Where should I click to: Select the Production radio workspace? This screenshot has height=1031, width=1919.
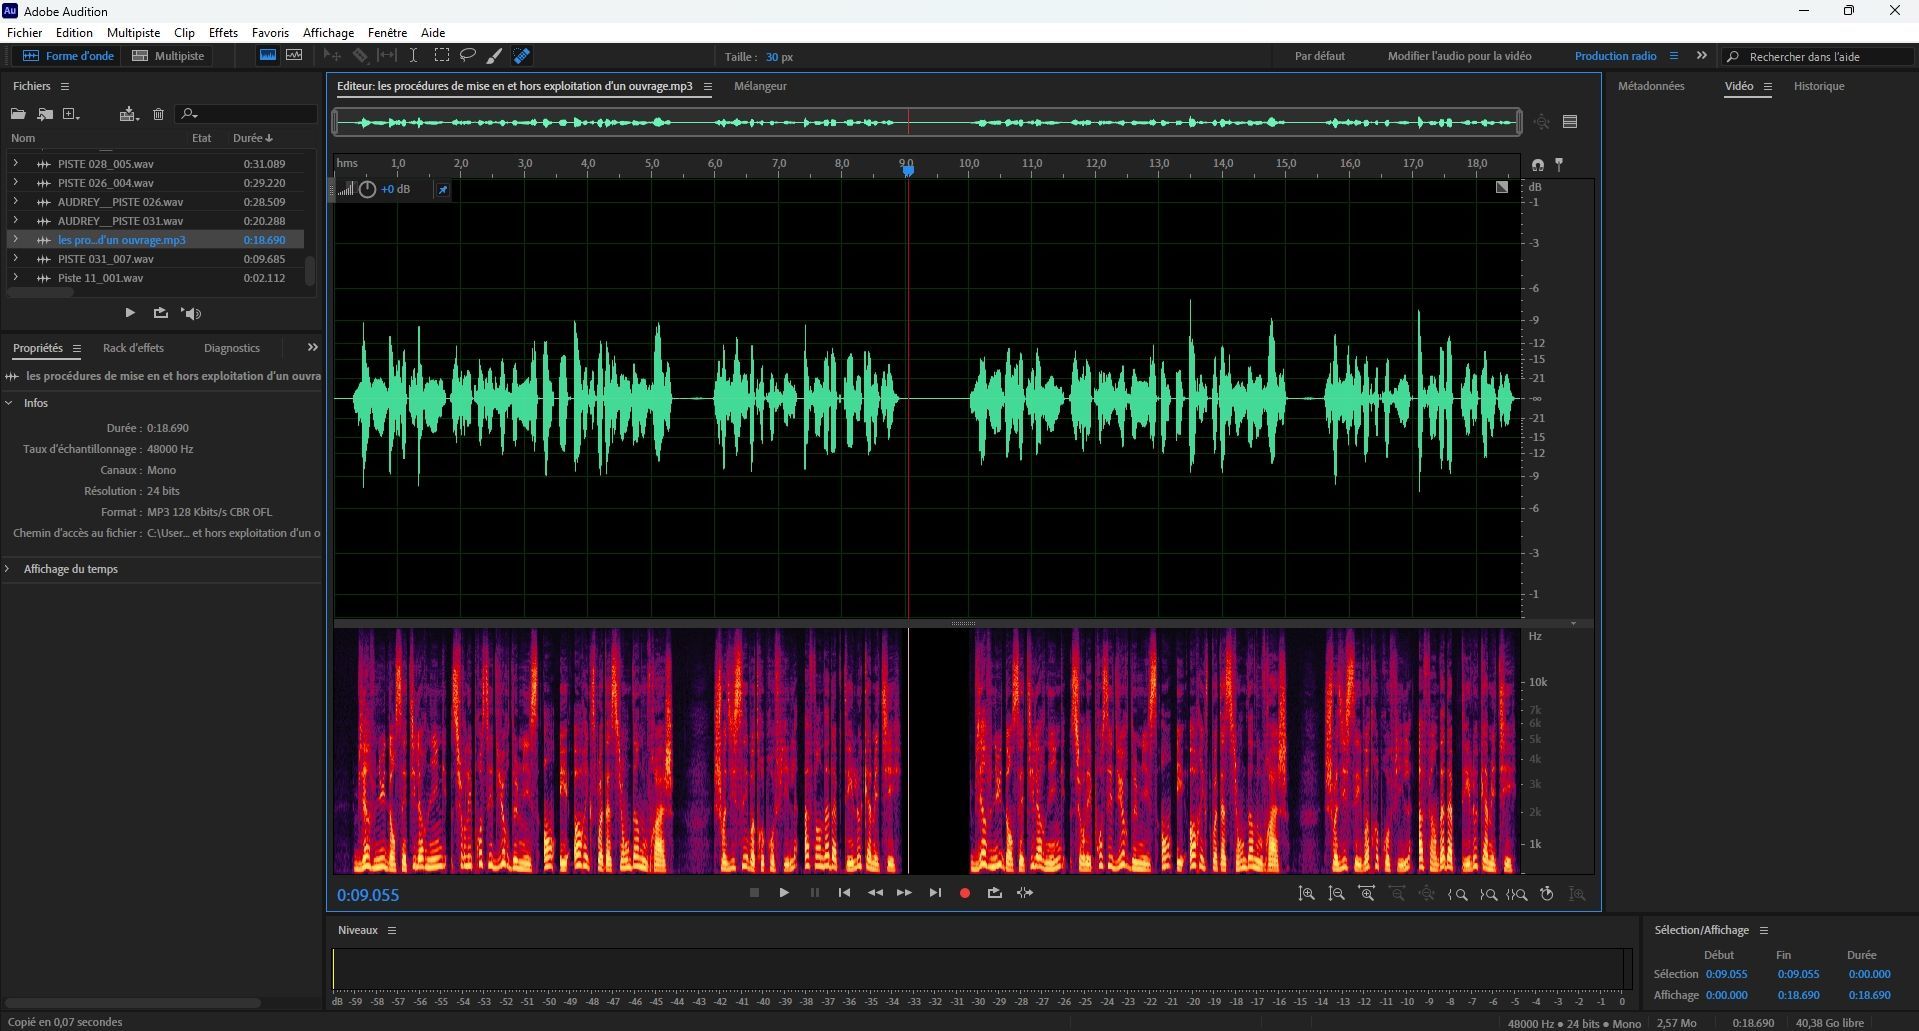pos(1615,56)
